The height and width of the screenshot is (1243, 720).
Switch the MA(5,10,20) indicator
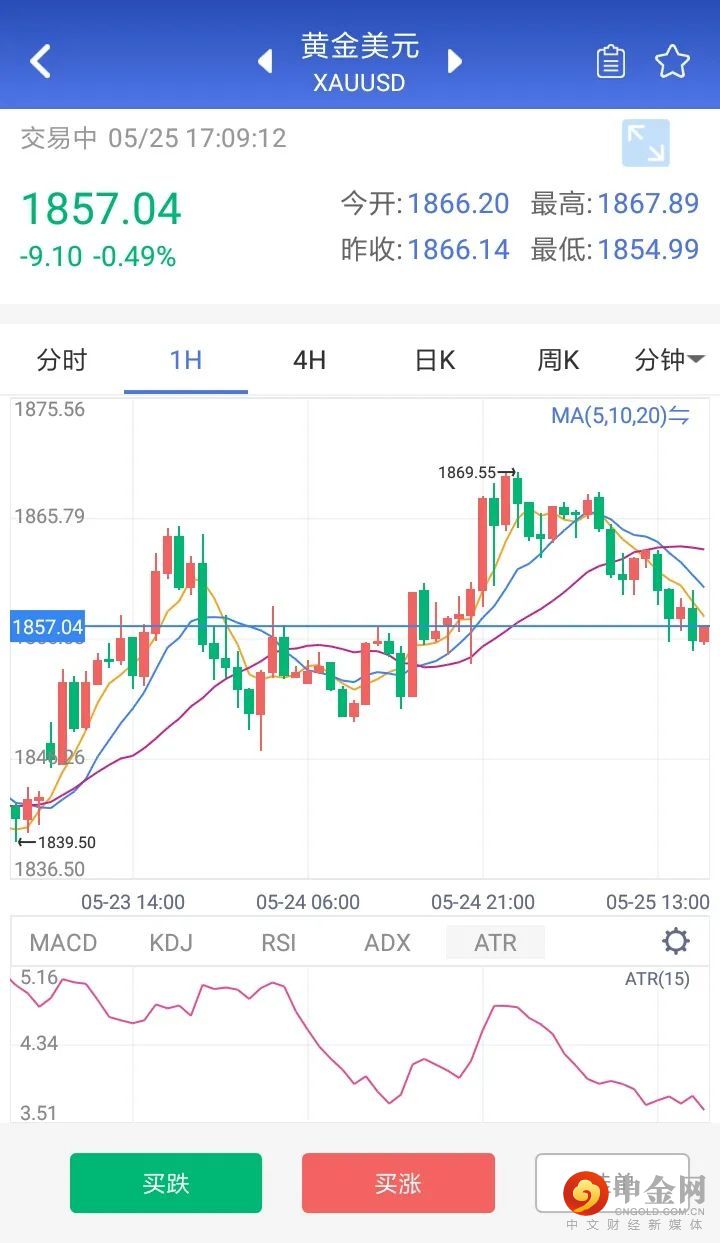click(x=620, y=415)
